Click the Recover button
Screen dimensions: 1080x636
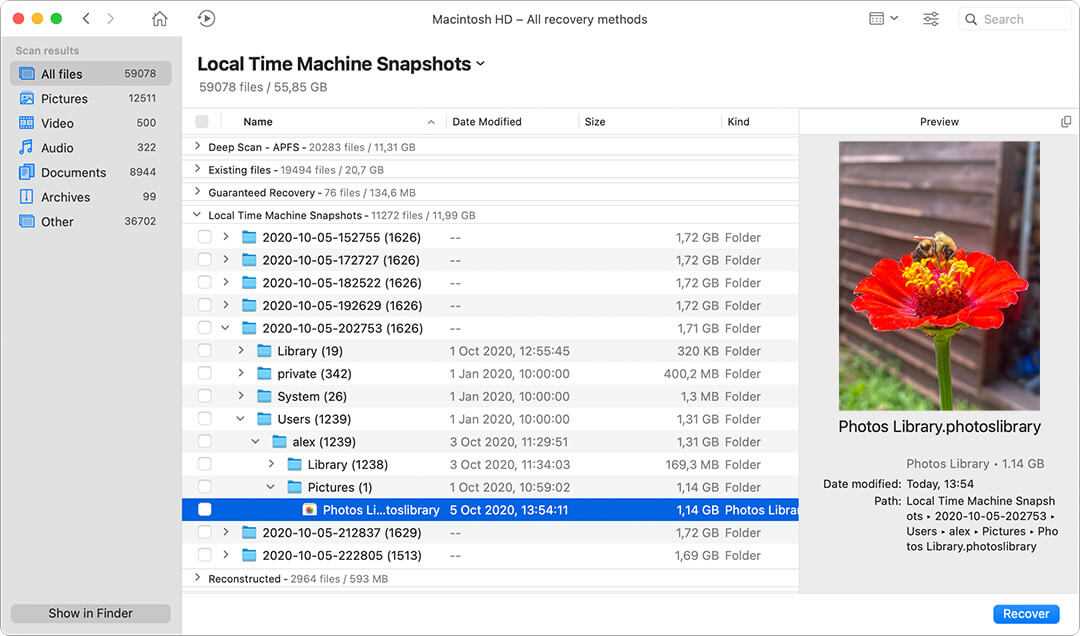coord(1026,613)
